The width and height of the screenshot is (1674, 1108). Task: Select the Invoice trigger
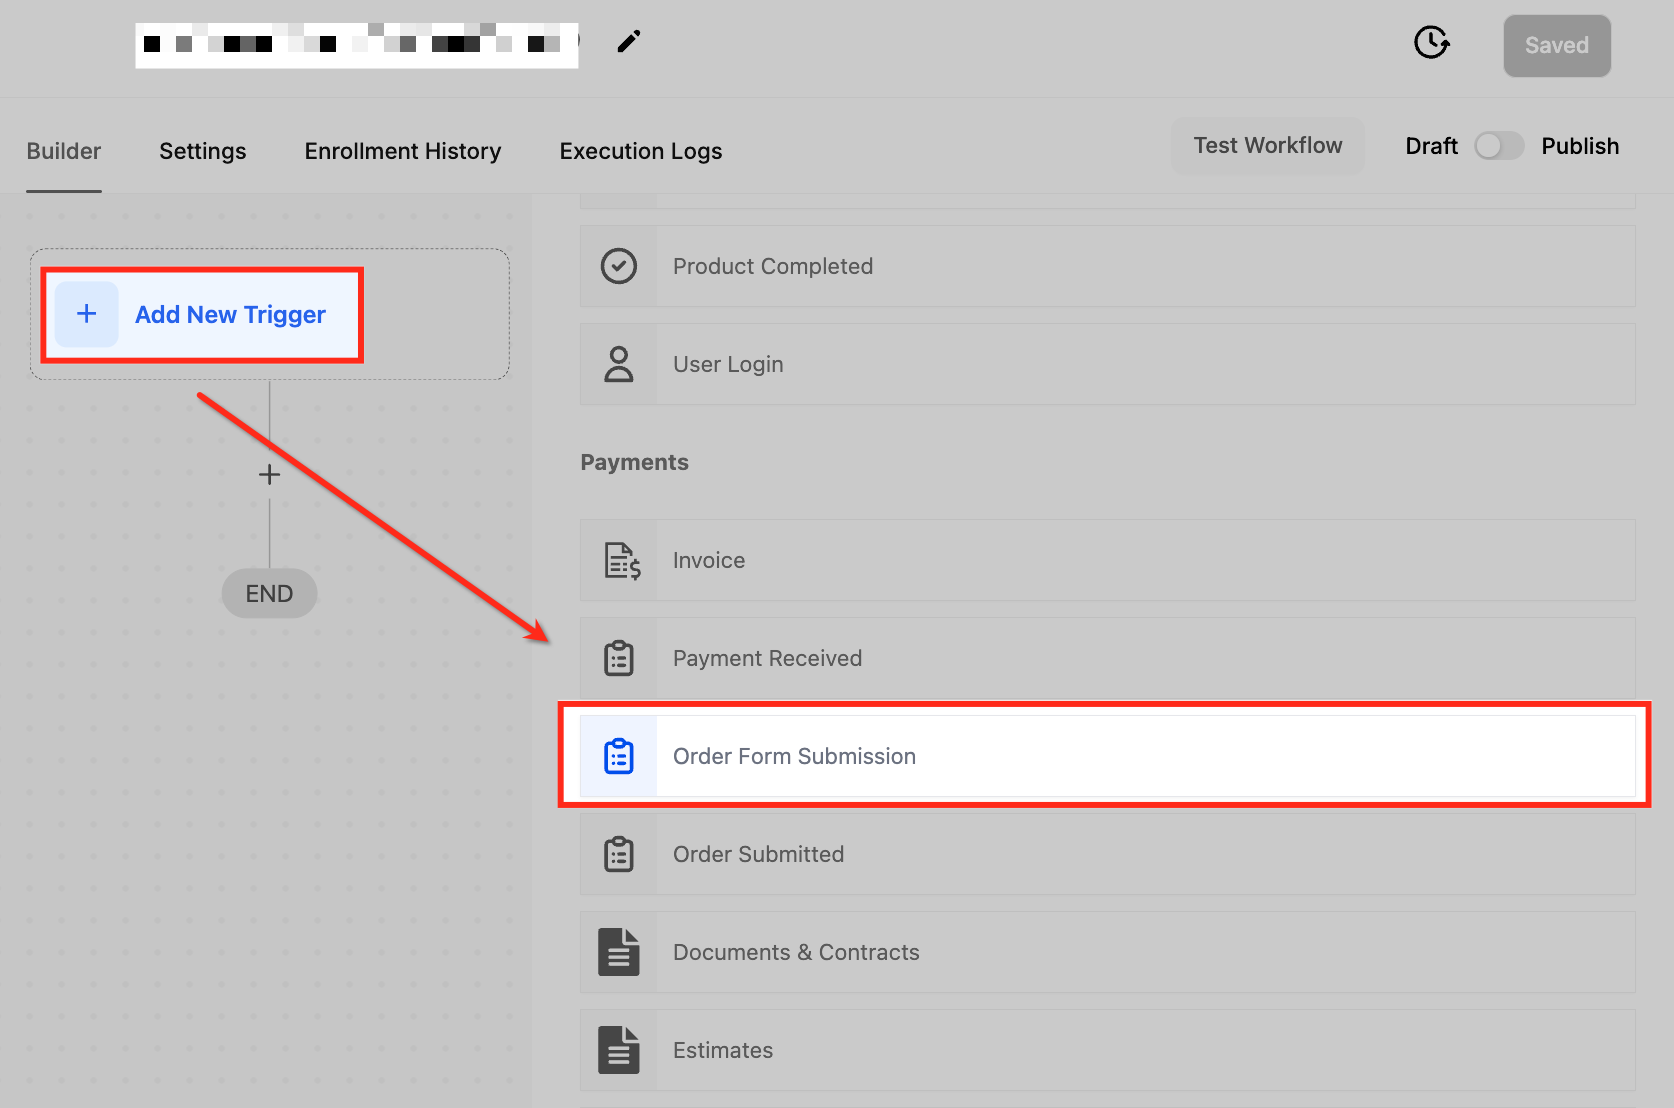1107,560
